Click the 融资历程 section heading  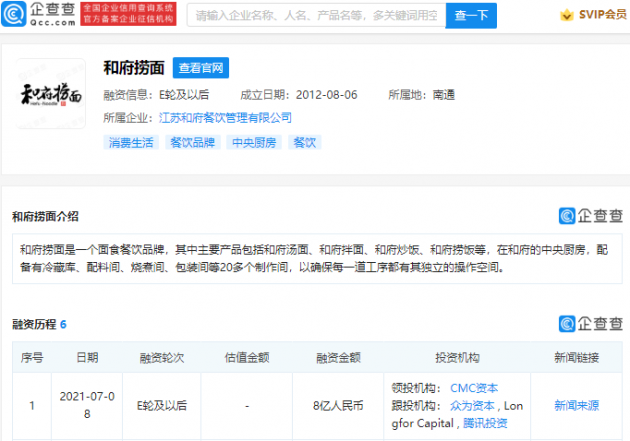point(34,324)
